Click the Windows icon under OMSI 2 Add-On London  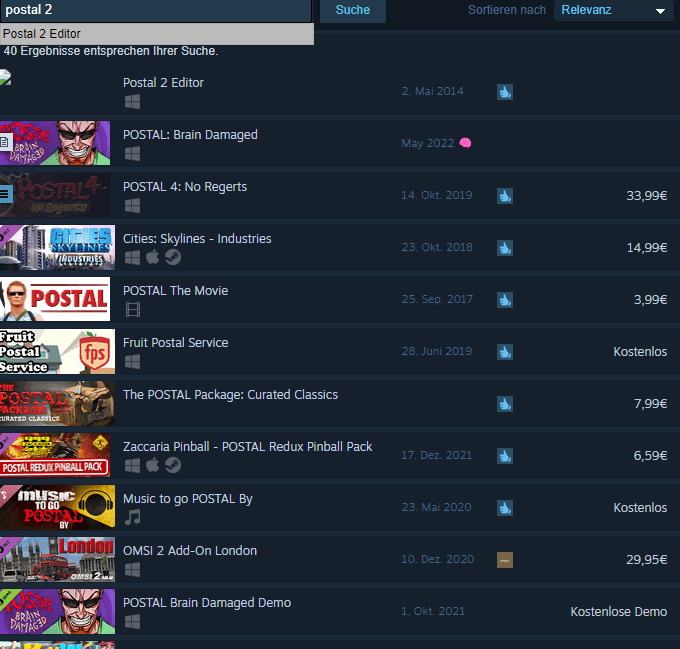(x=132, y=570)
